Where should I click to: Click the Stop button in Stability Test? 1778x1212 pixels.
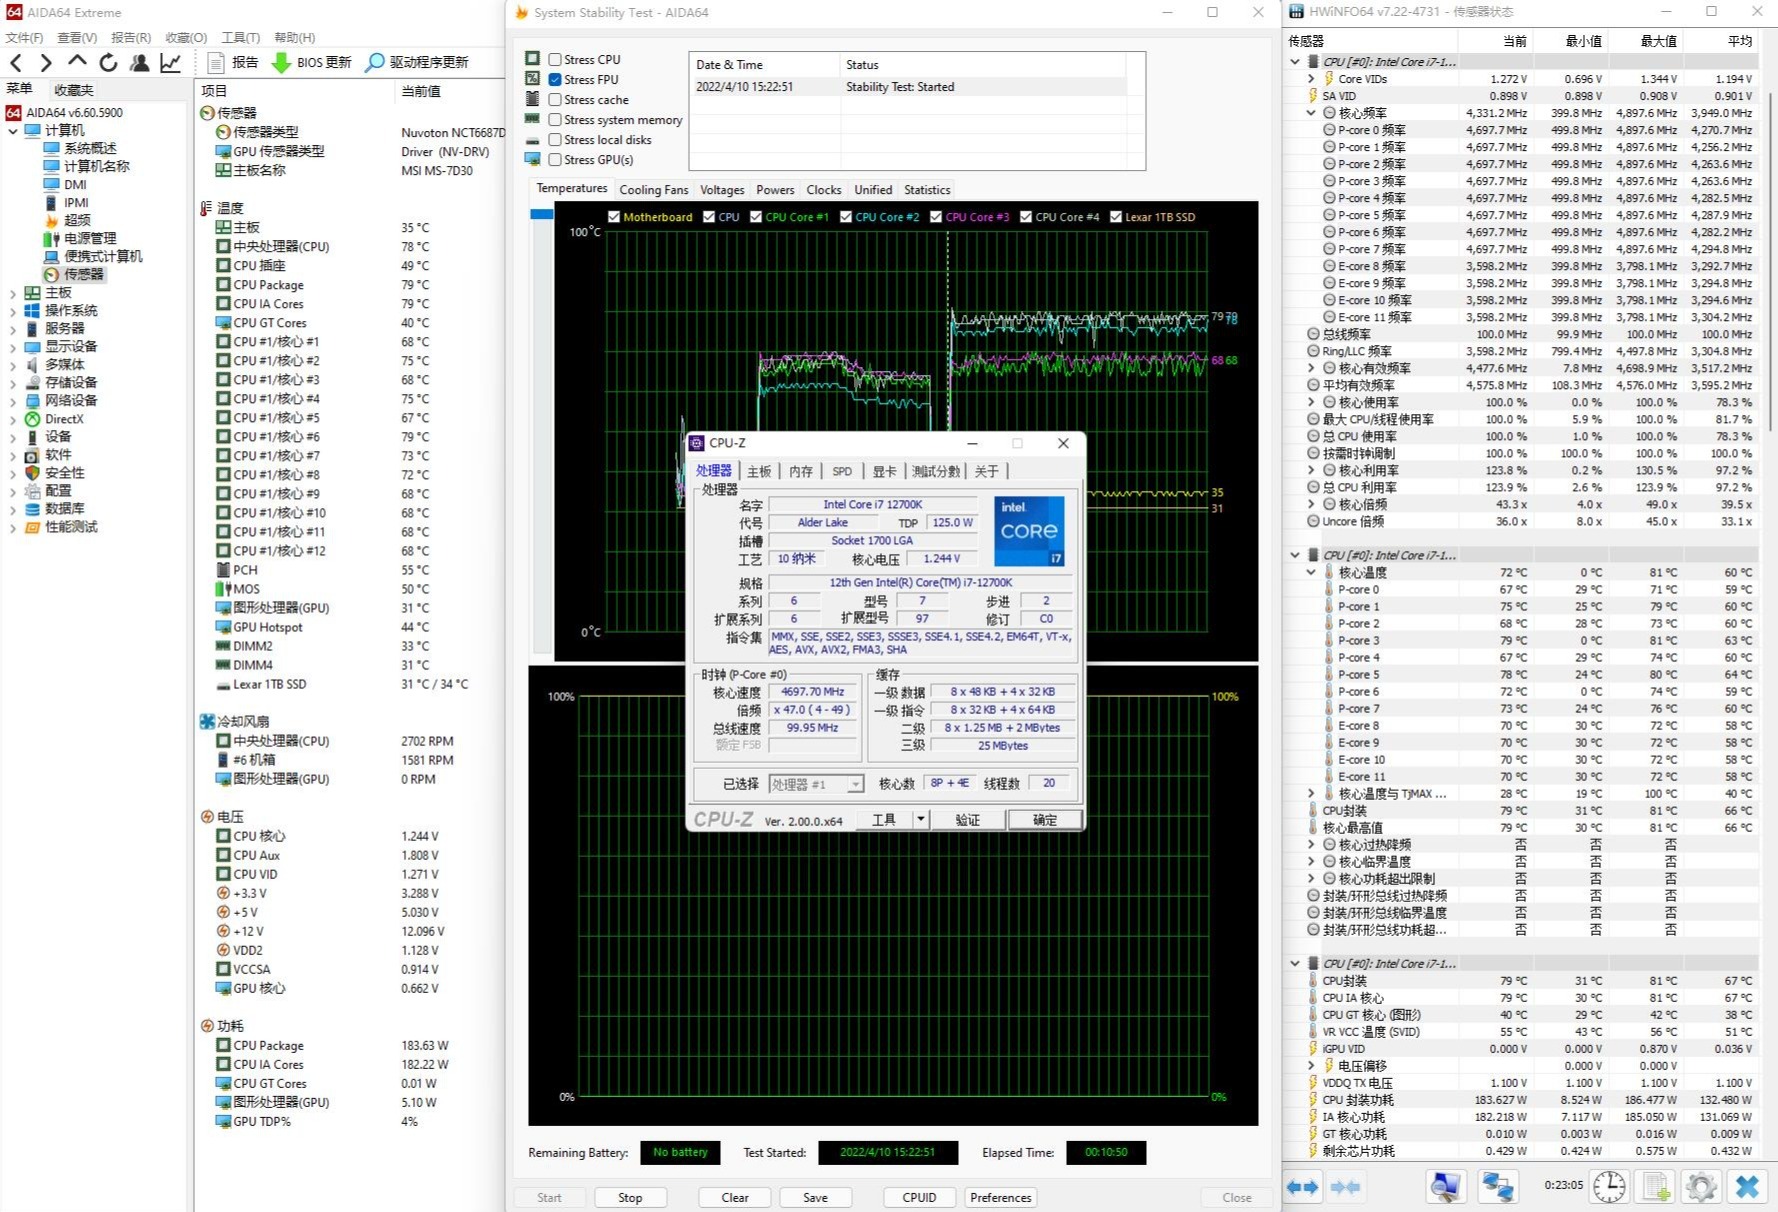click(630, 1197)
